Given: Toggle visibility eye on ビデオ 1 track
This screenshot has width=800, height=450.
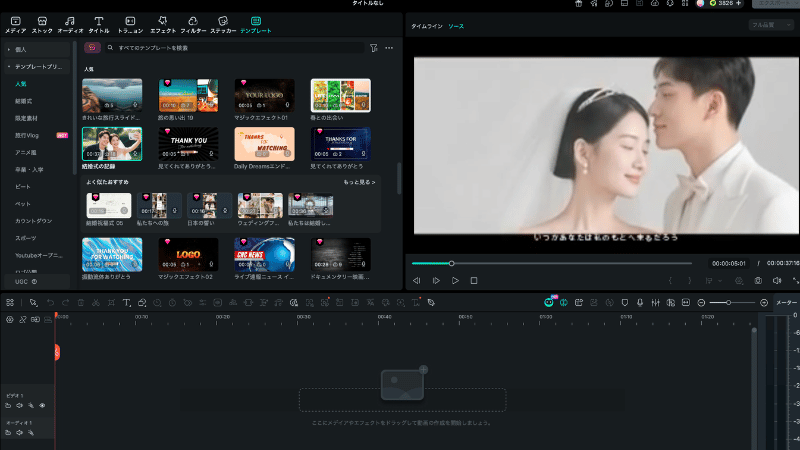Looking at the screenshot, I should point(42,406).
